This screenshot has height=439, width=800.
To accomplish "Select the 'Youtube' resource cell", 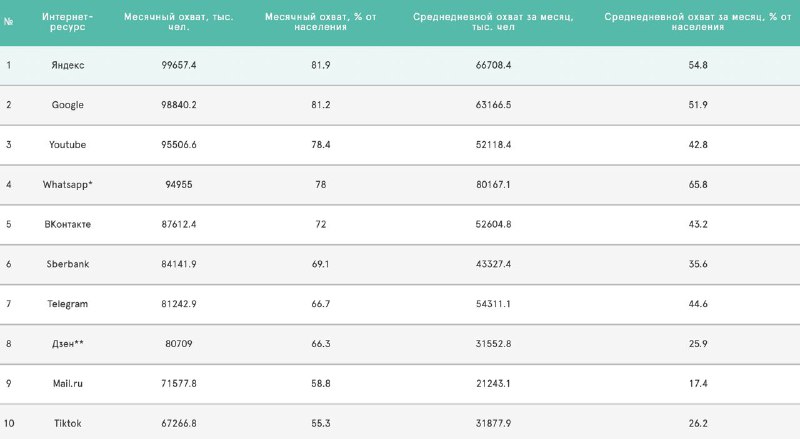I will (x=67, y=144).
